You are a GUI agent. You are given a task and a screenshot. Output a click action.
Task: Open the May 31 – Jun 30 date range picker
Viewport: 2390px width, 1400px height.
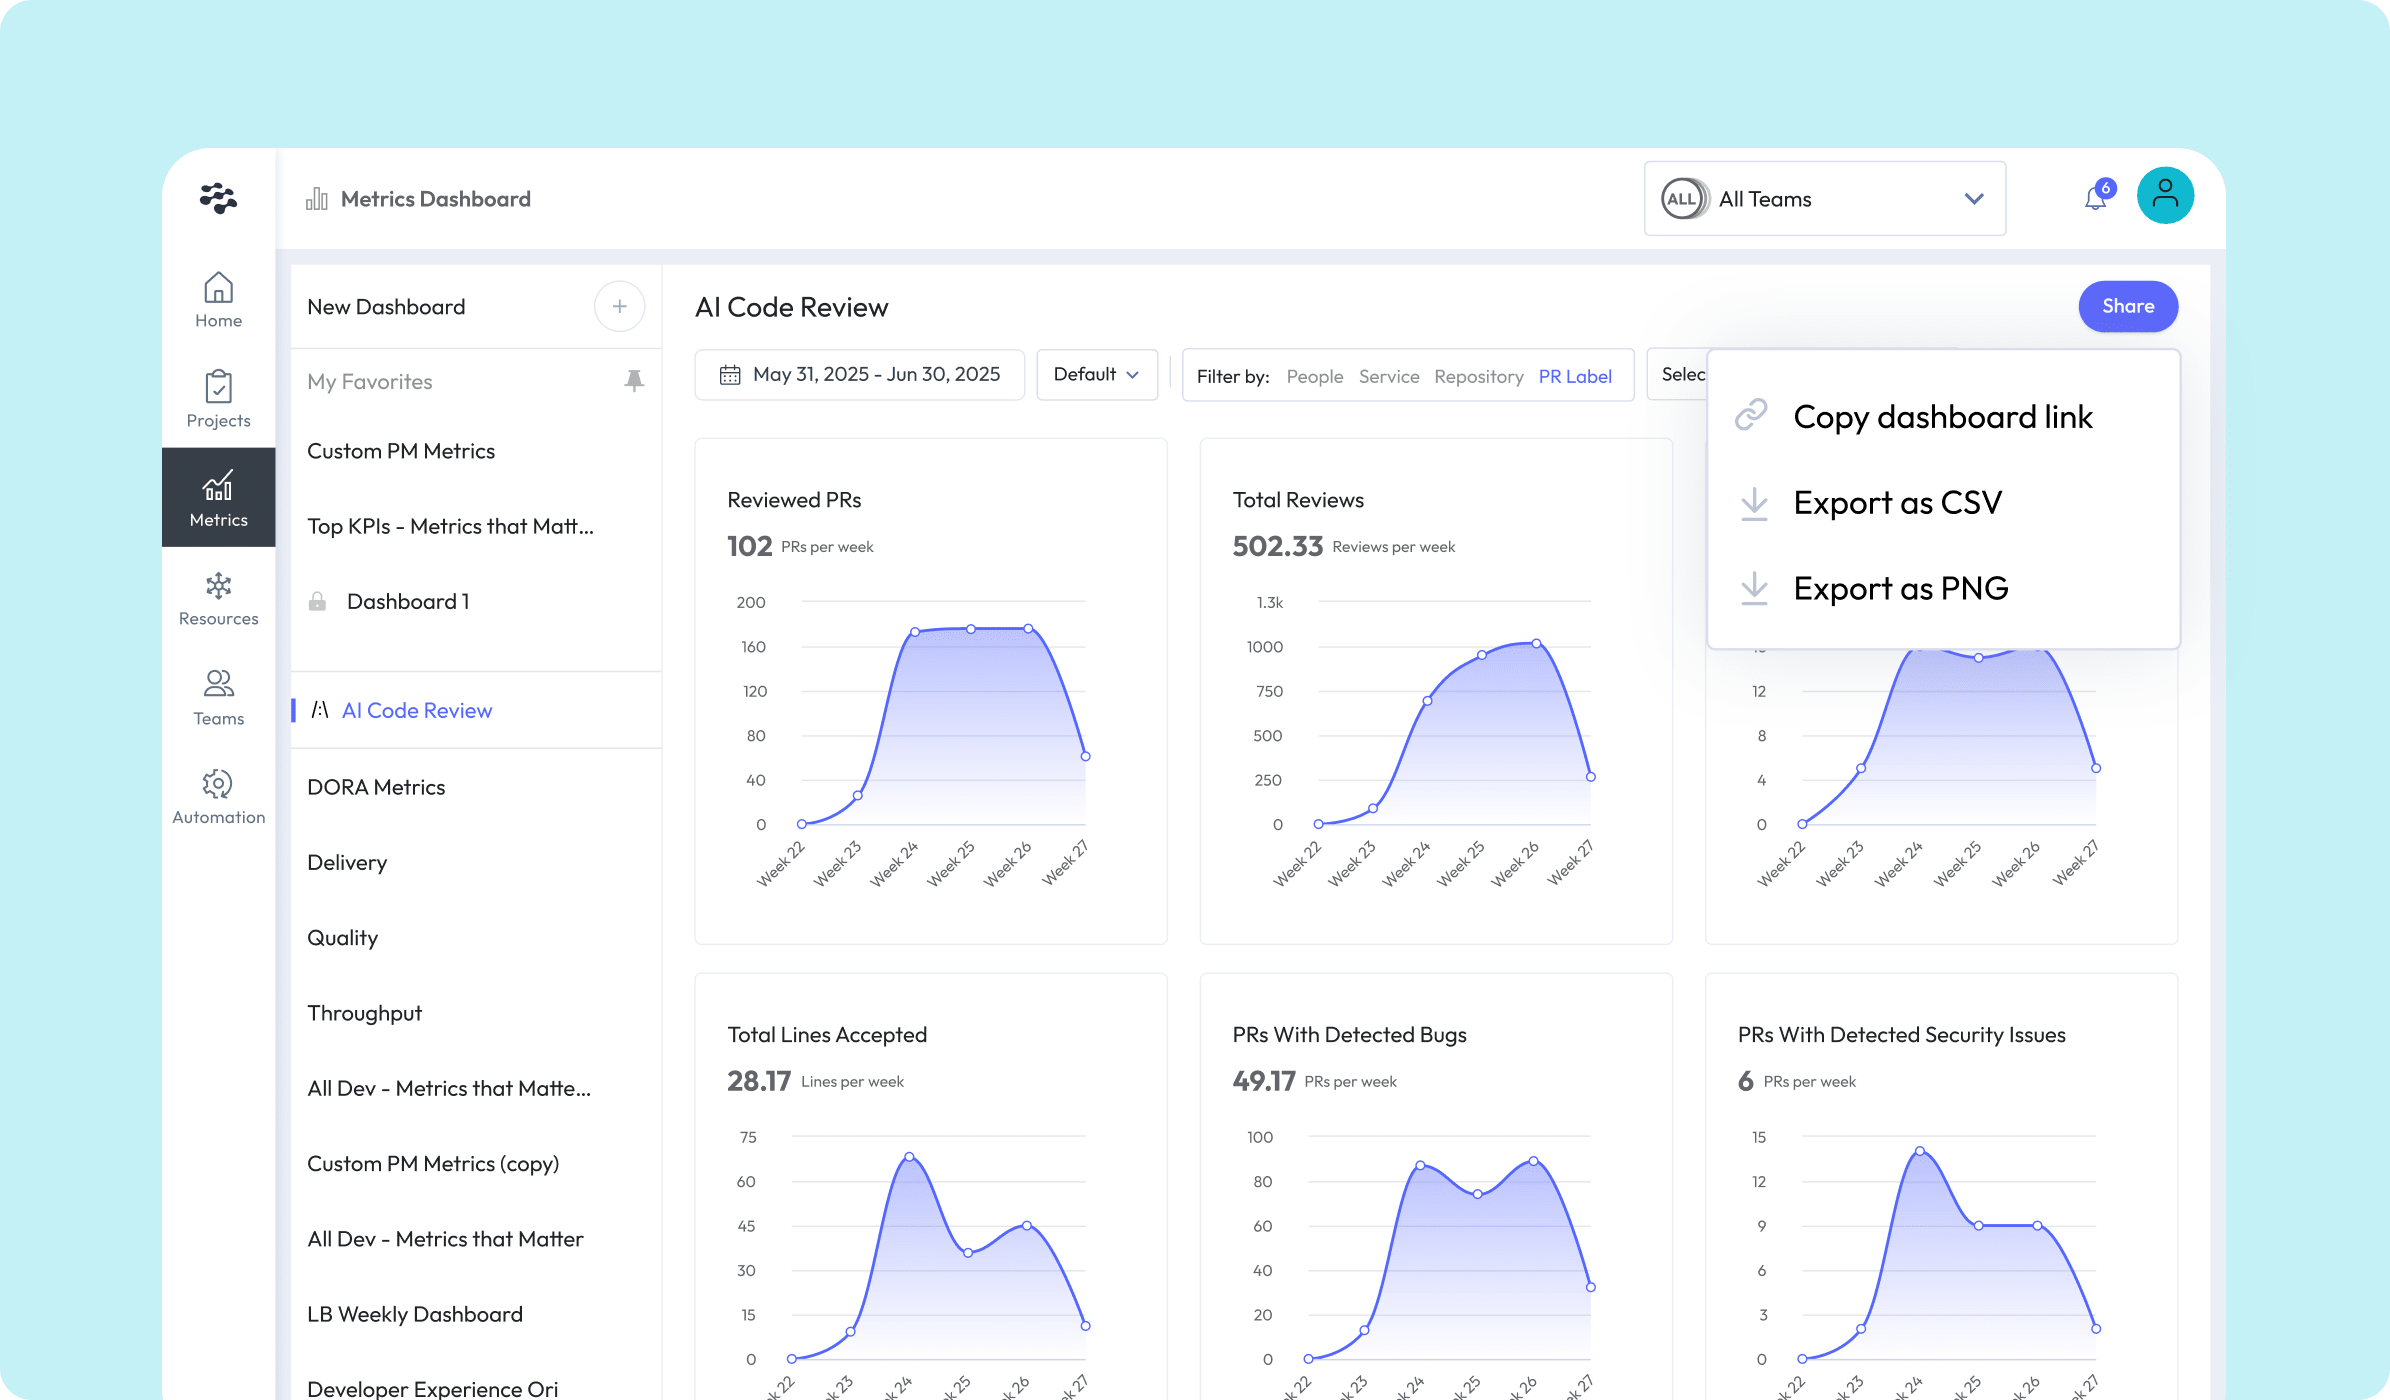coord(860,374)
